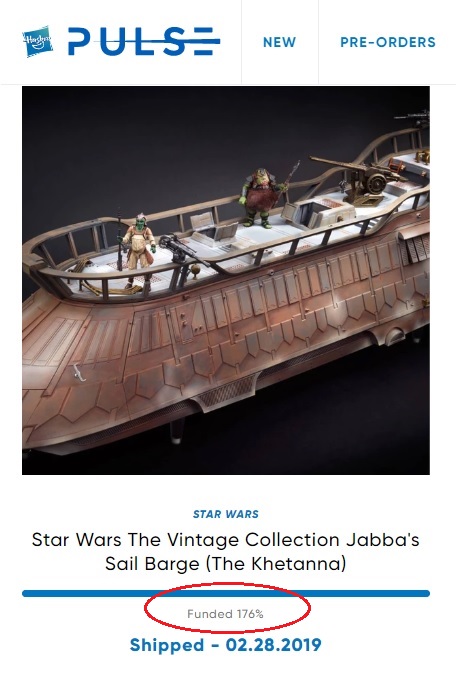The image size is (456, 680).
Task: Go to the PRE-ORDERS section
Action: [388, 42]
